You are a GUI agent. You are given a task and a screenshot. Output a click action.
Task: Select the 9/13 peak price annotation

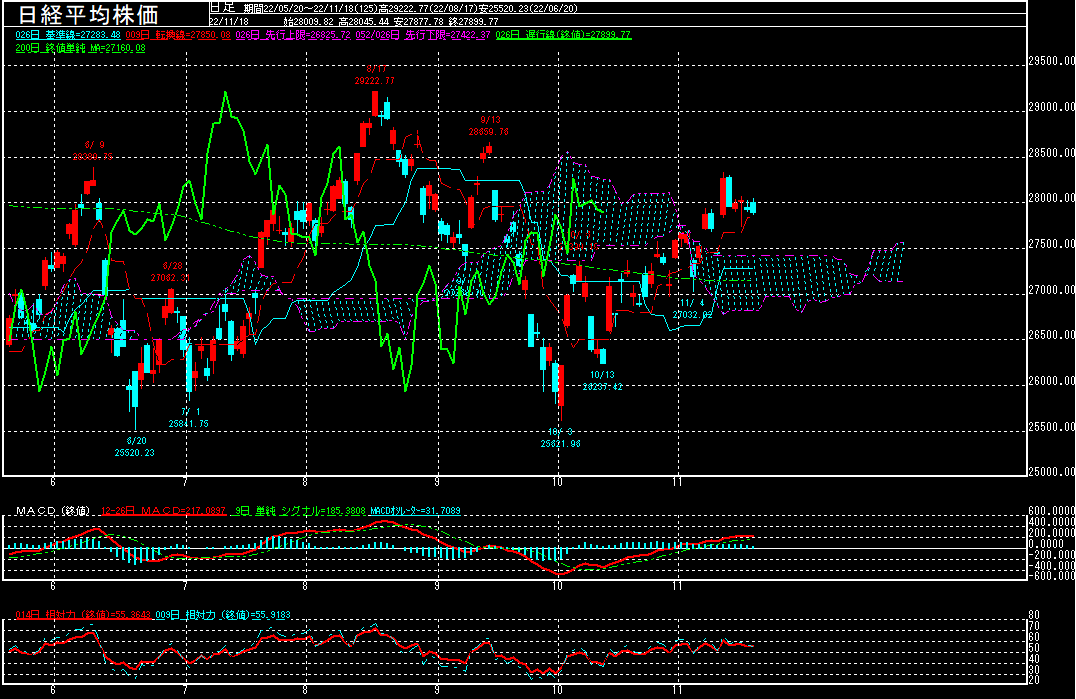click(x=489, y=126)
